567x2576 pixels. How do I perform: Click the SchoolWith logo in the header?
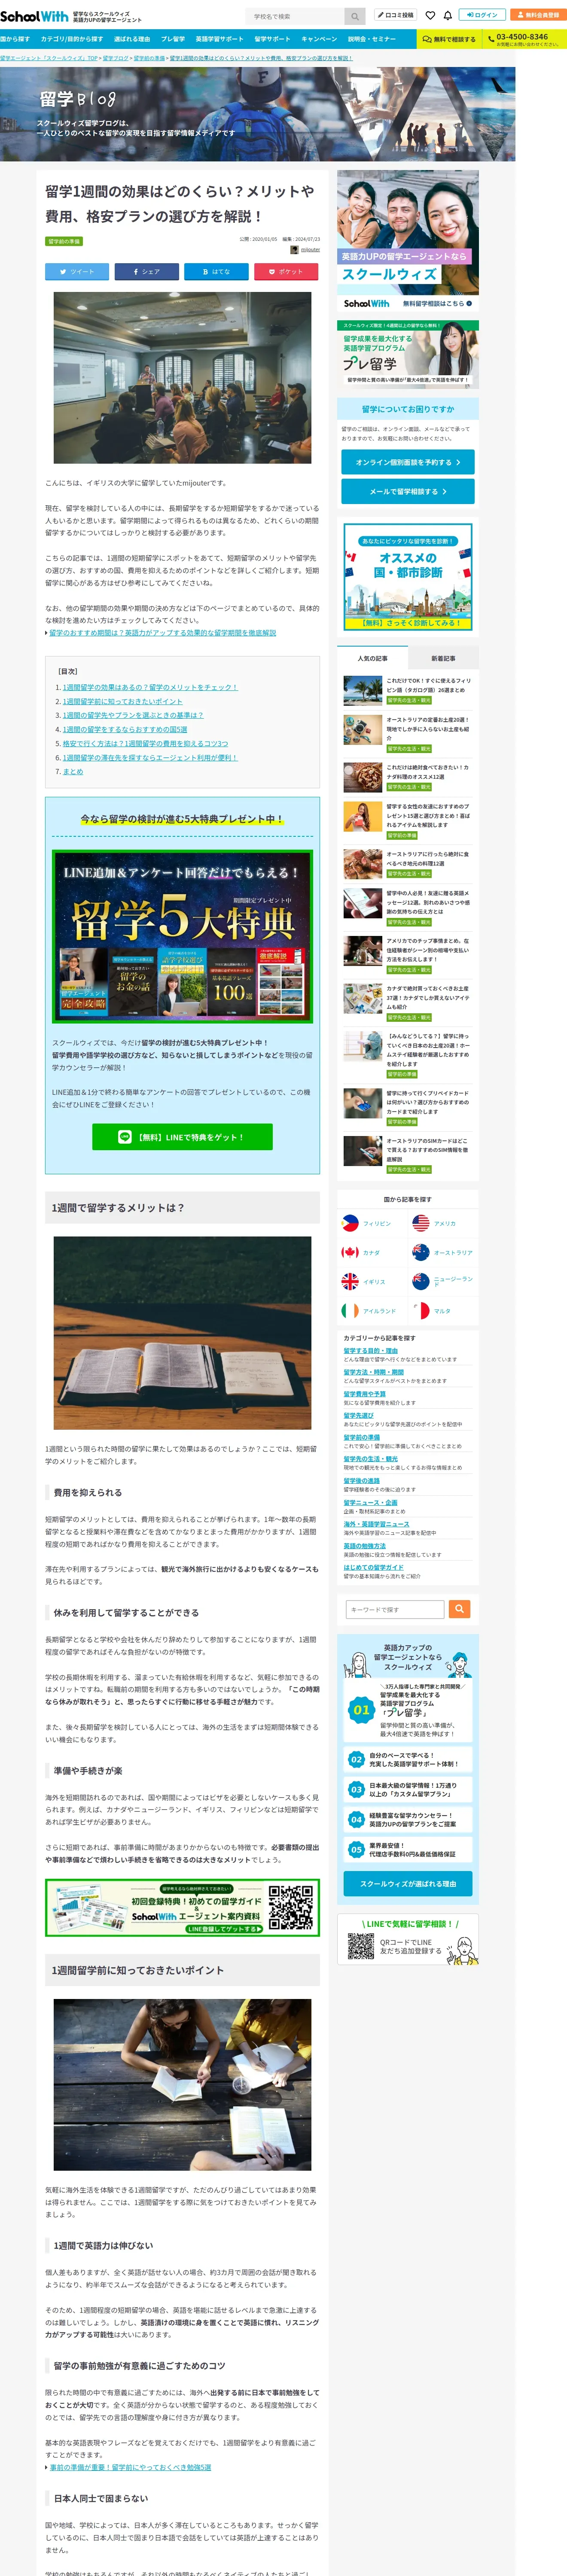[x=34, y=16]
